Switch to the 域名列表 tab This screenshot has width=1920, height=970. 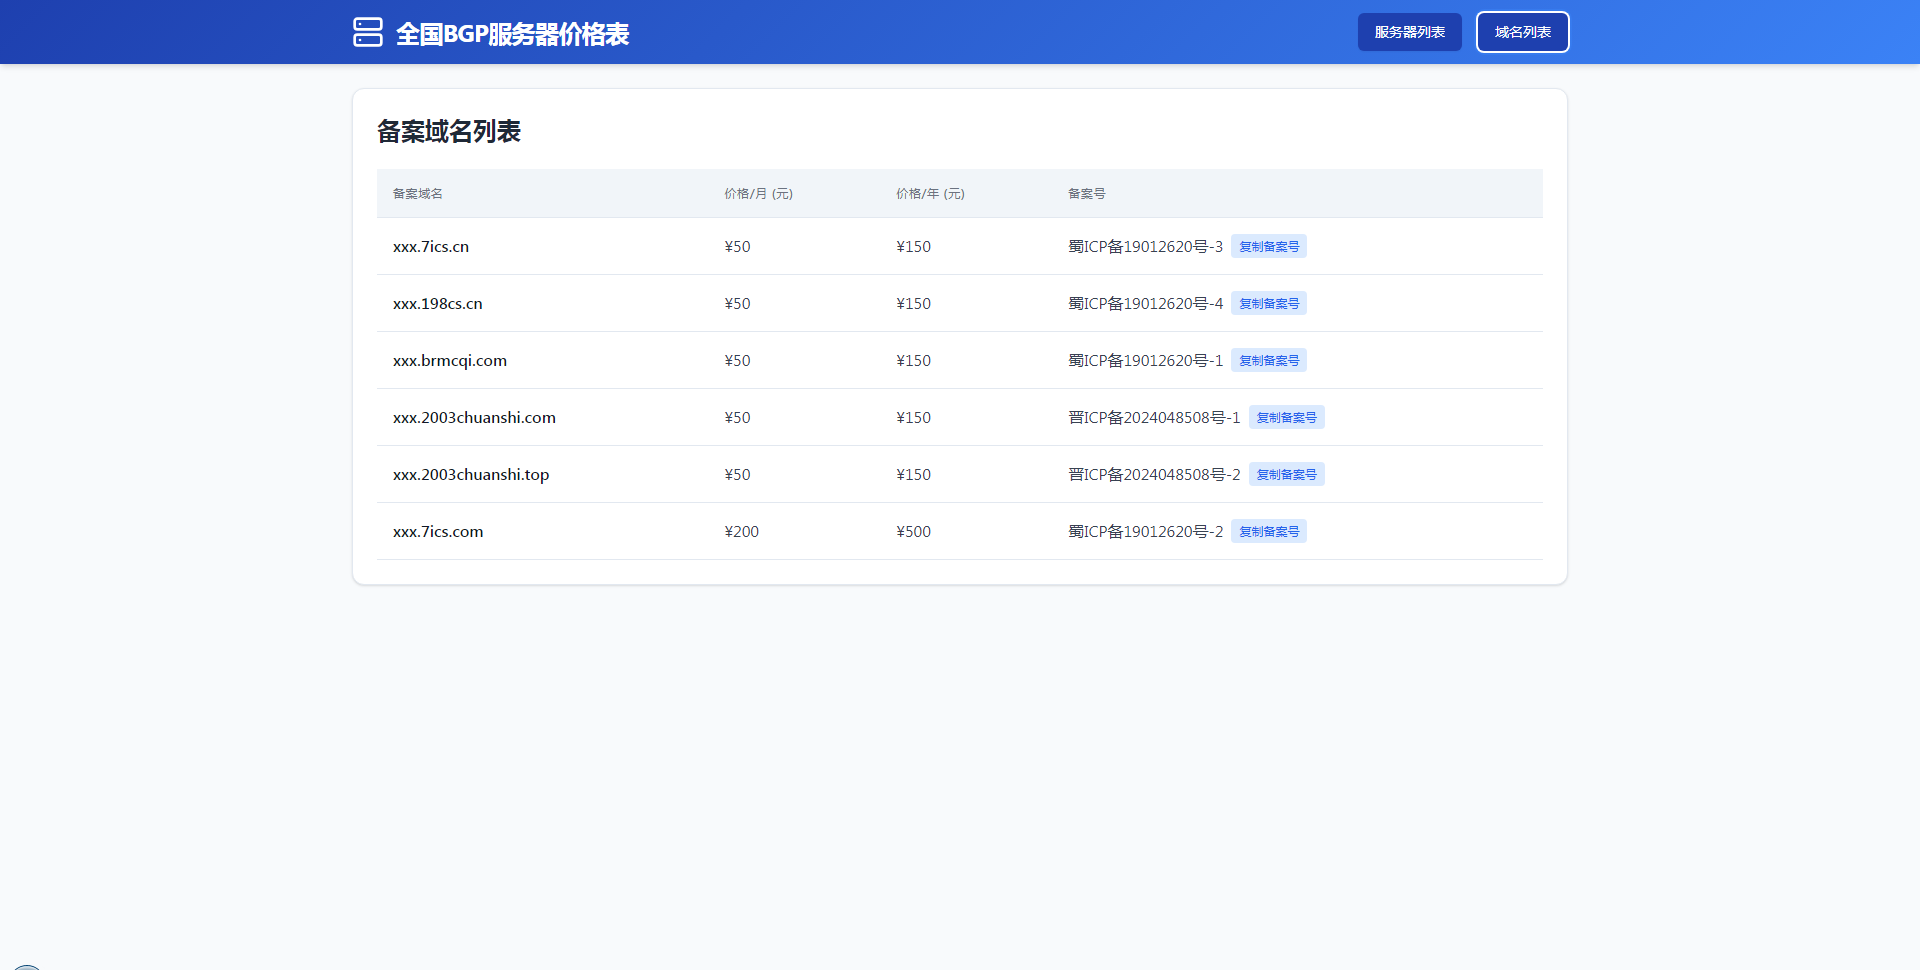point(1522,32)
